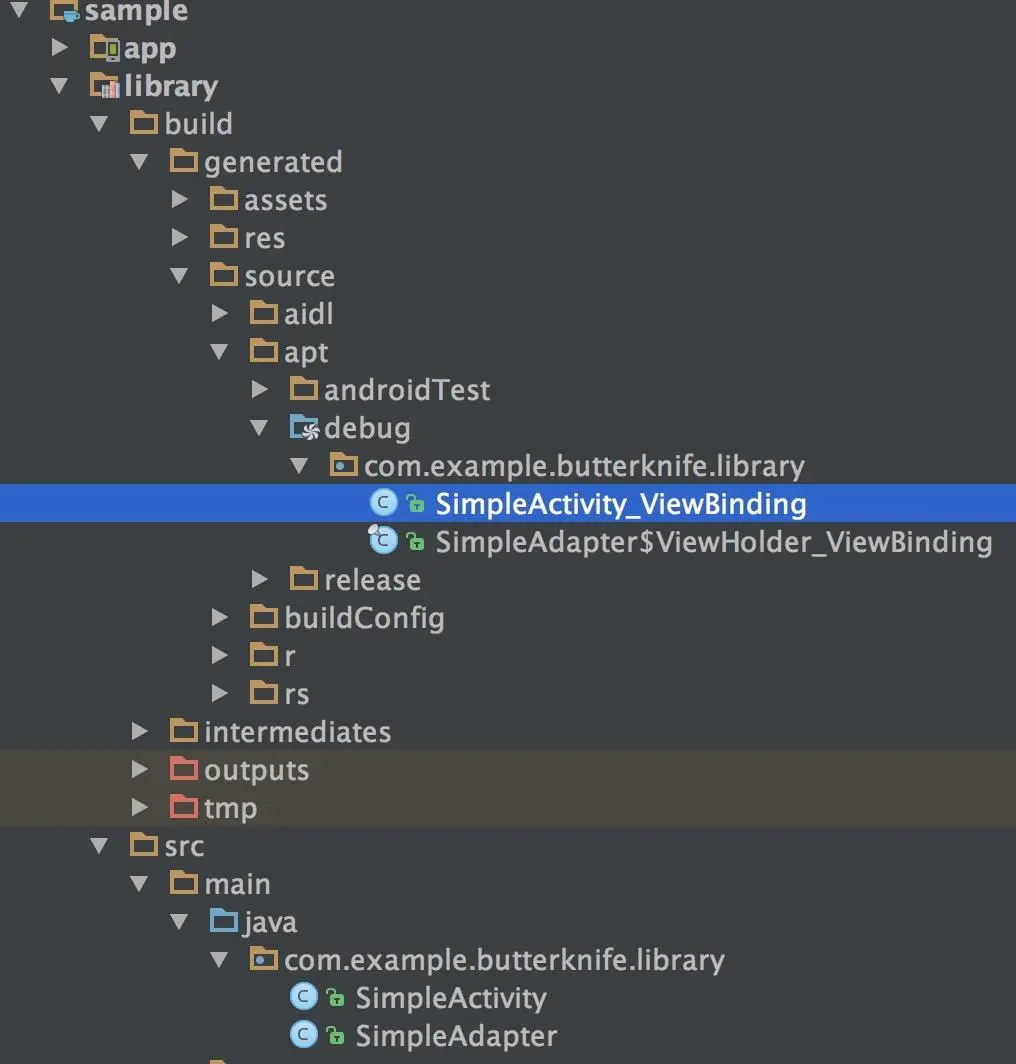This screenshot has width=1016, height=1064.
Task: Click the red outputs folder icon
Action: [184, 769]
